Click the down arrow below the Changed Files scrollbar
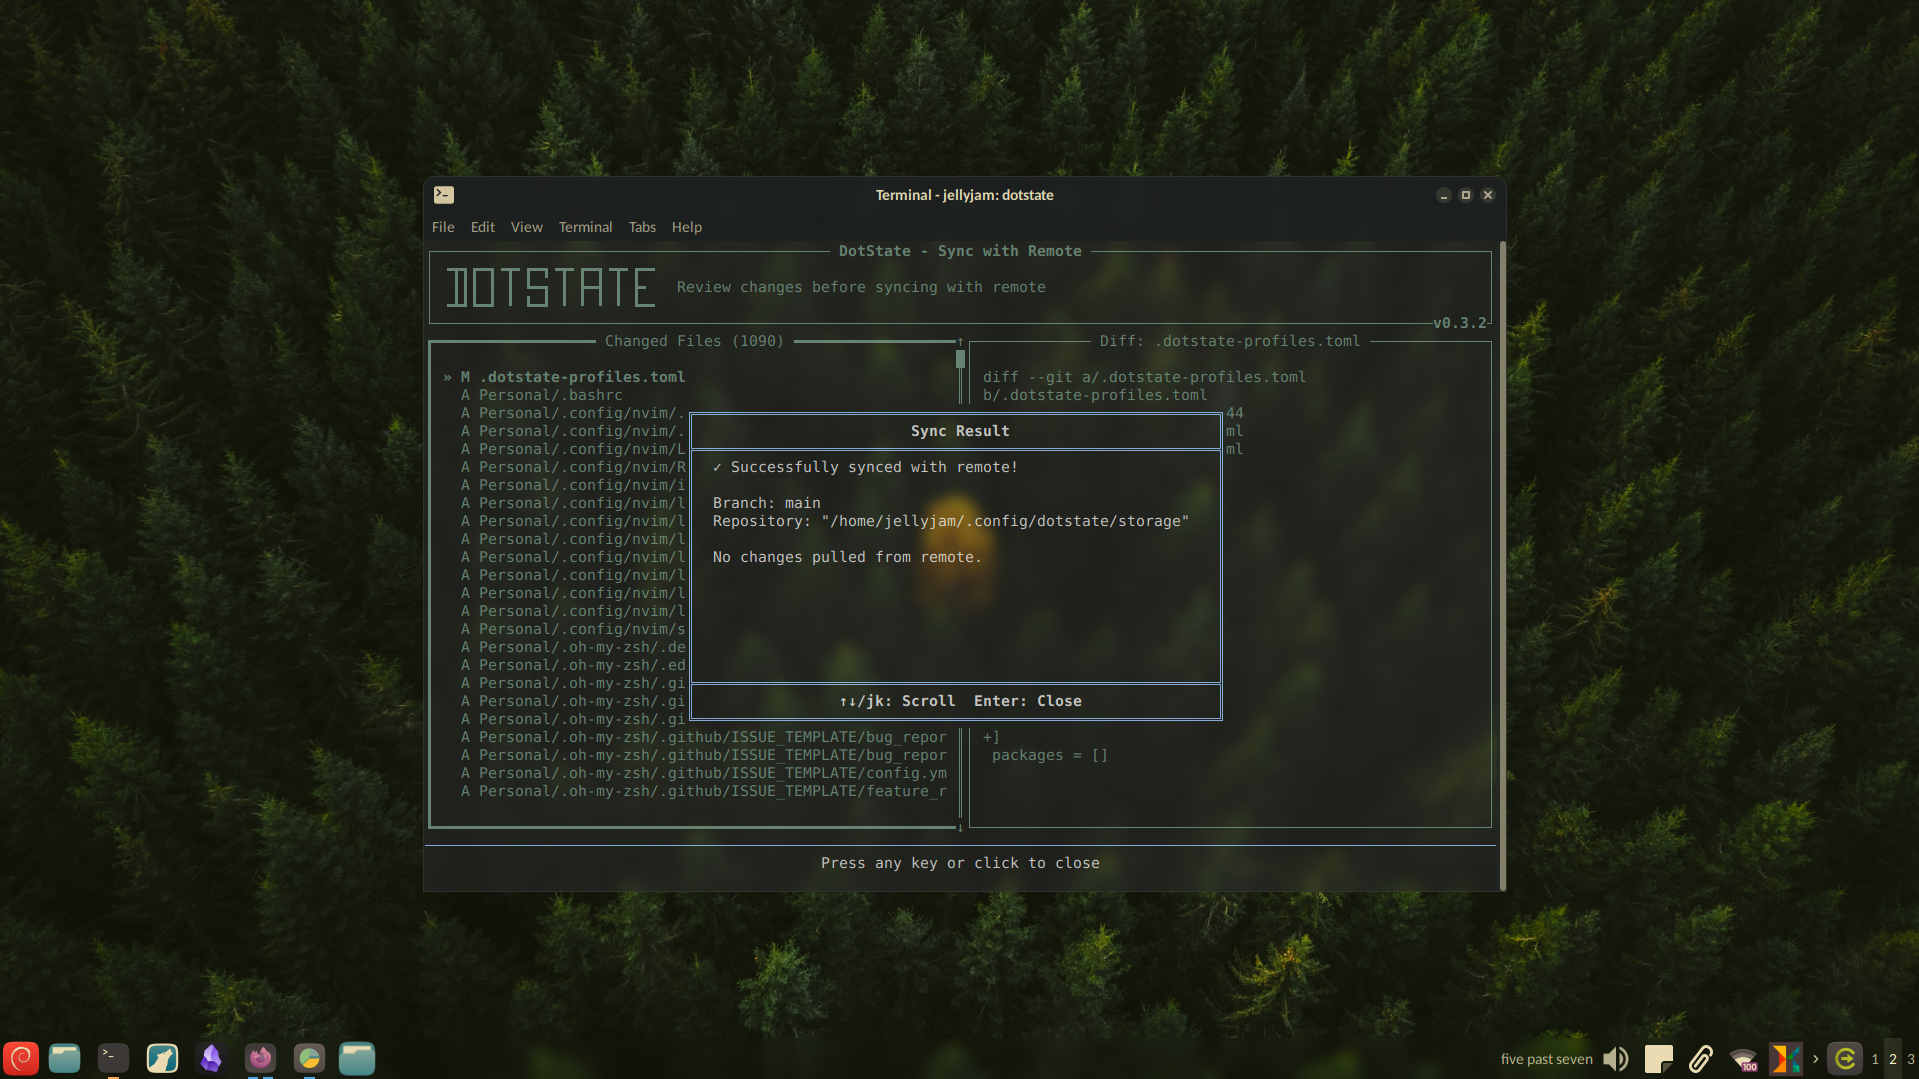 960,828
